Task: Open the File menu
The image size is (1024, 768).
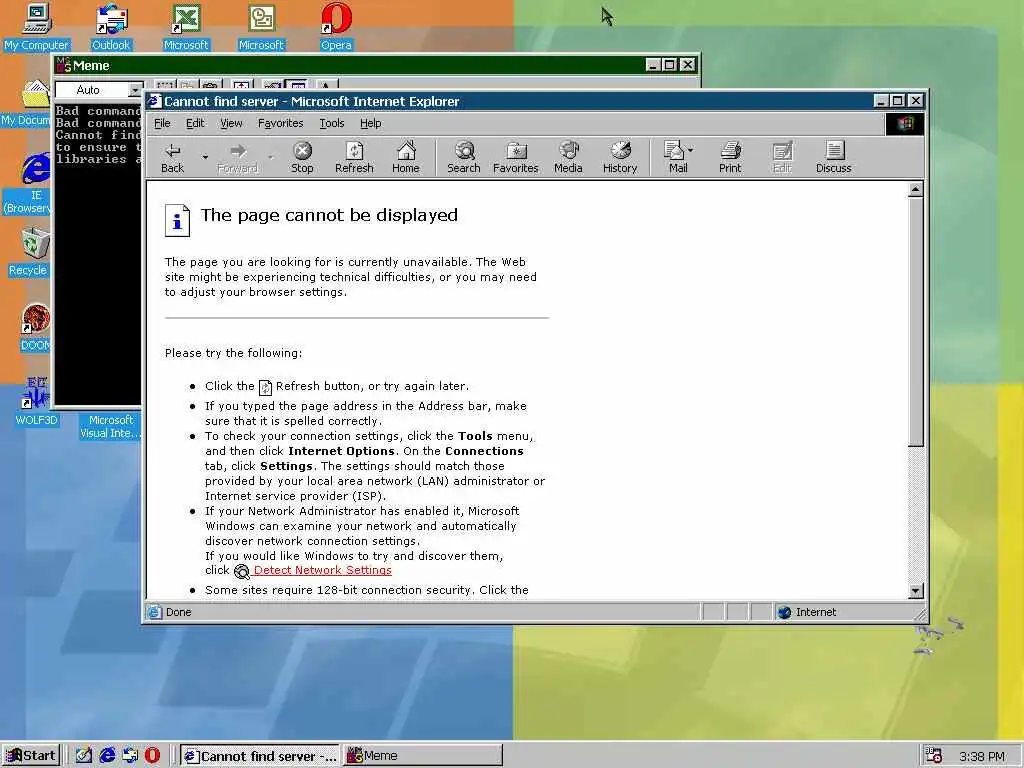Action: click(162, 123)
